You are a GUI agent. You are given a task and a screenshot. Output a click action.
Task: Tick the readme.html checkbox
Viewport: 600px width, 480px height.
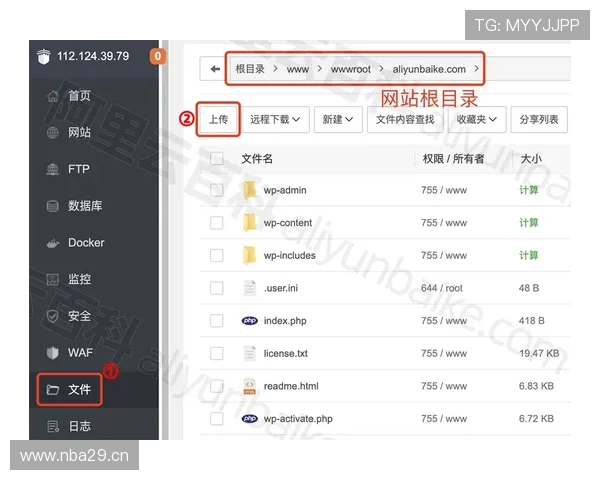217,386
